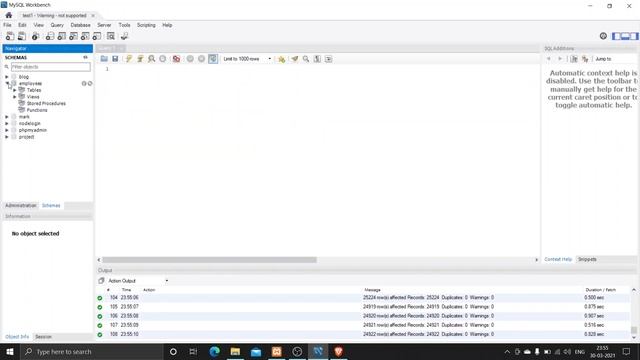Toggle the bottom output panel visibility

[625, 36]
